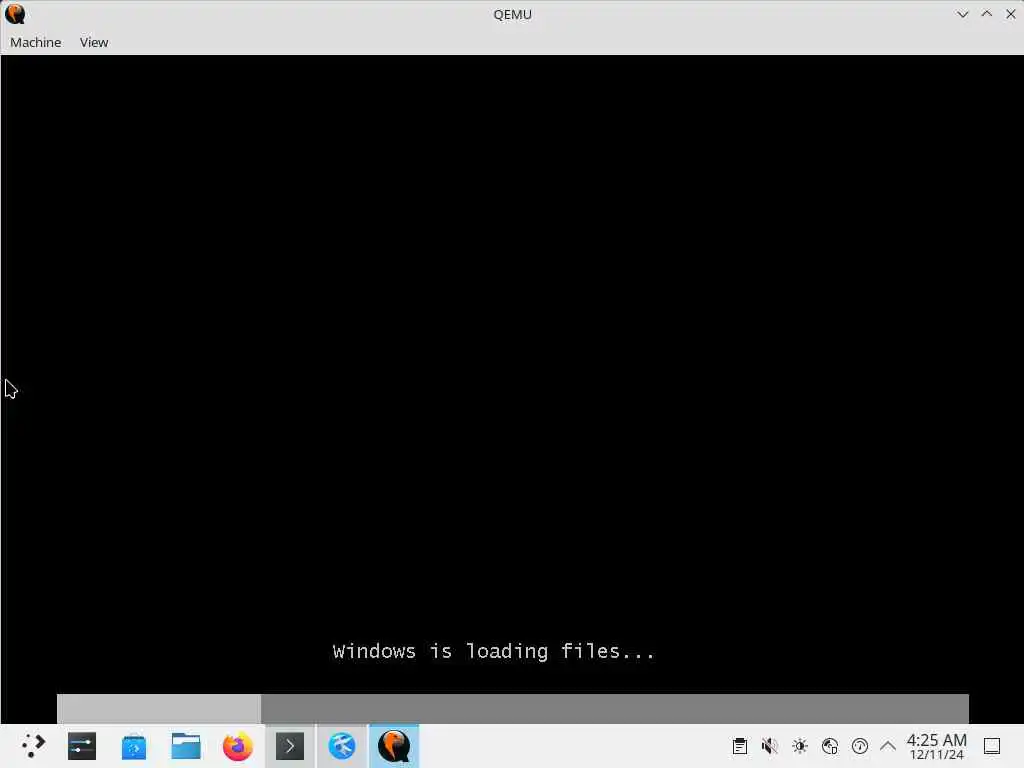Expand hidden system tray icons

(888, 746)
